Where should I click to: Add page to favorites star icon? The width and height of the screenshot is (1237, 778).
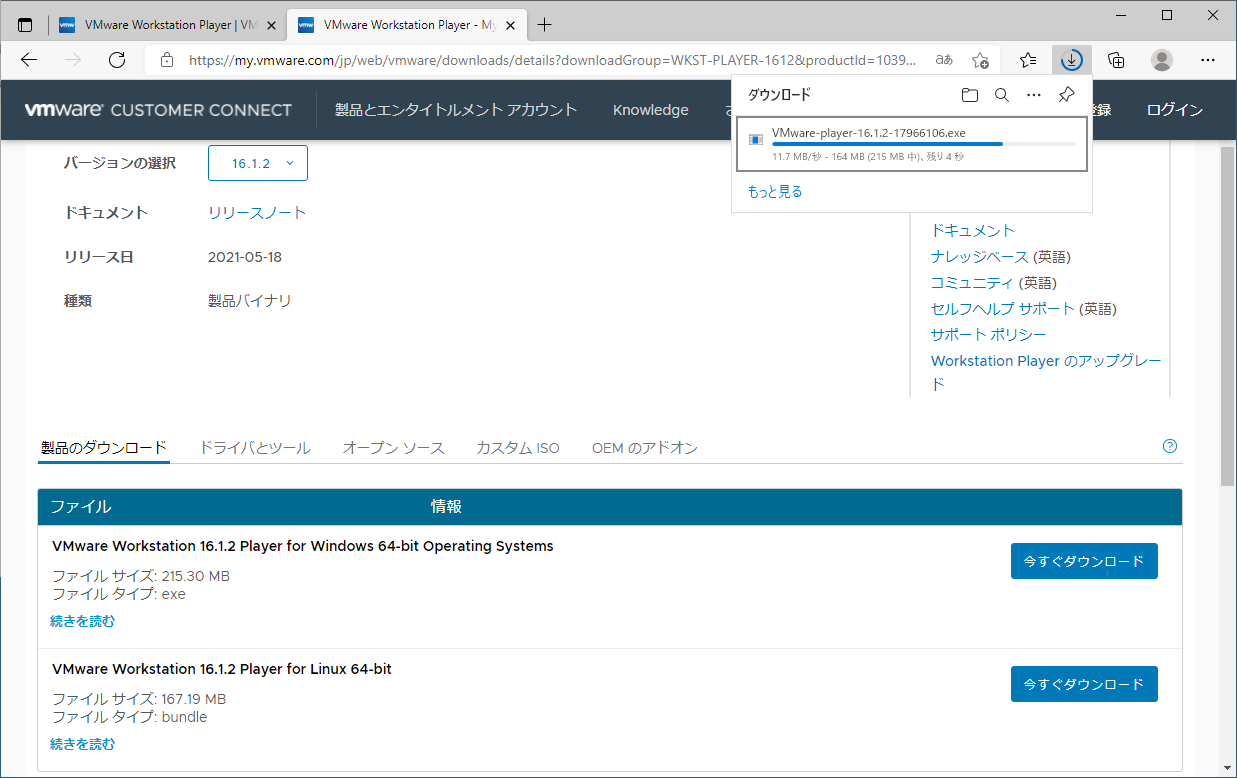click(x=980, y=60)
